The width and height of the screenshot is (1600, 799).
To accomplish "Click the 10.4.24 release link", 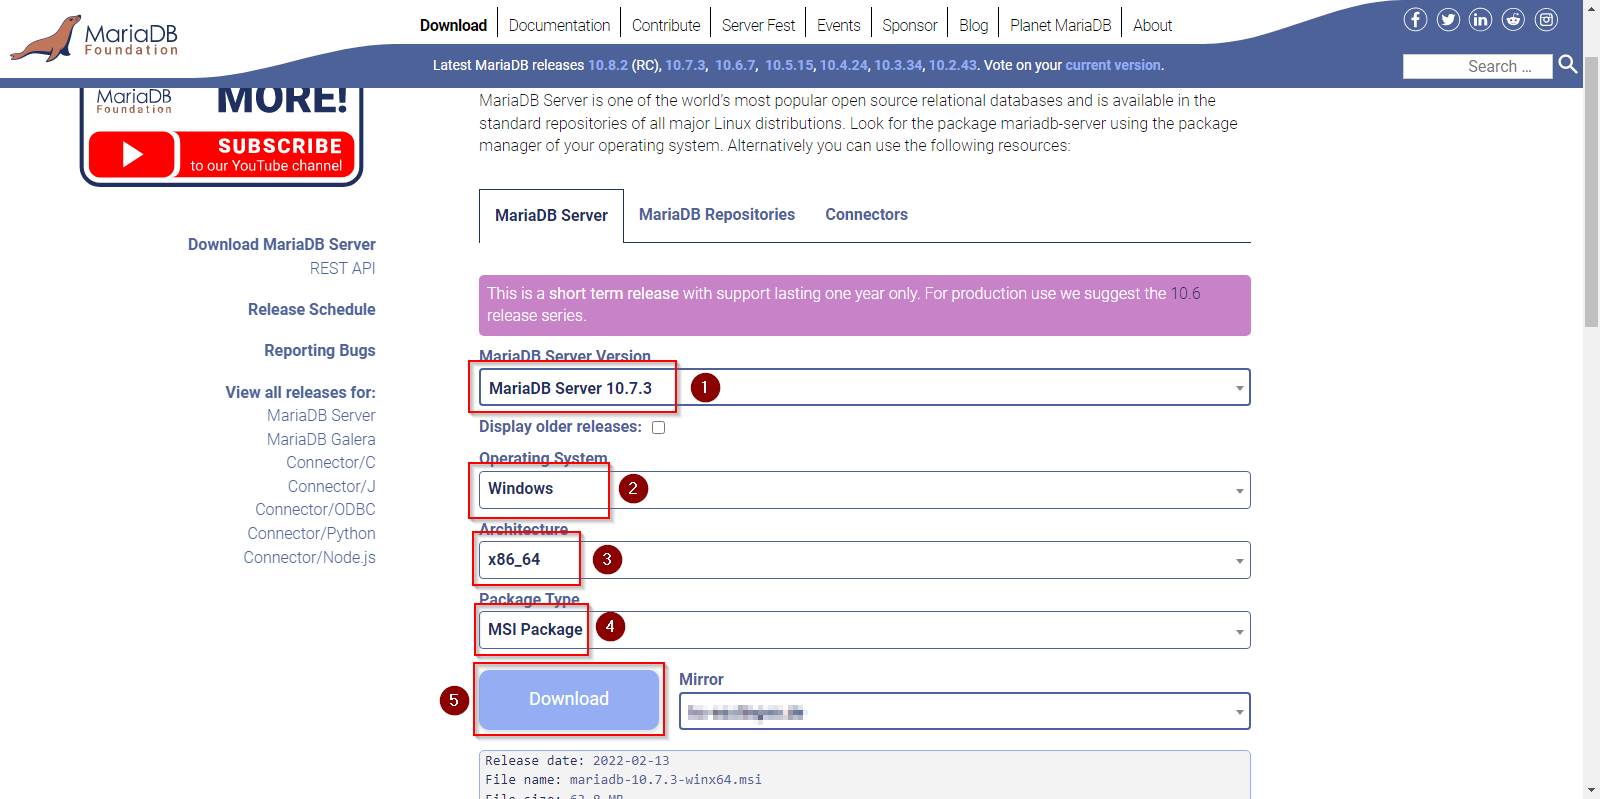I will 844,65.
